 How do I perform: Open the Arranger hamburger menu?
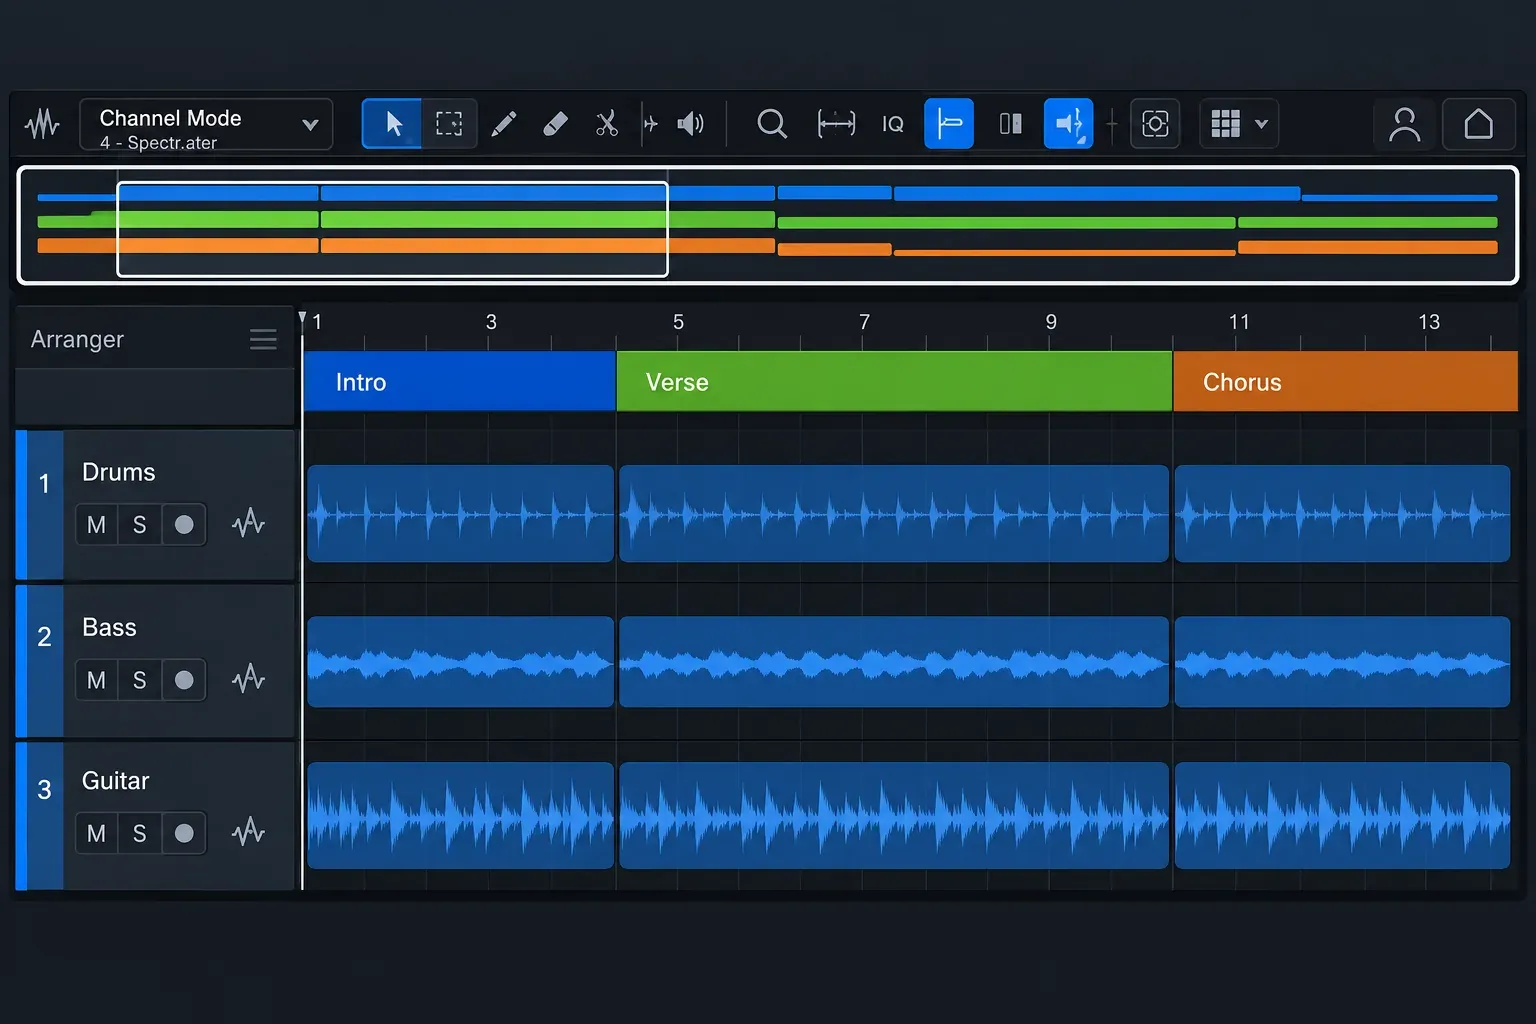(263, 340)
